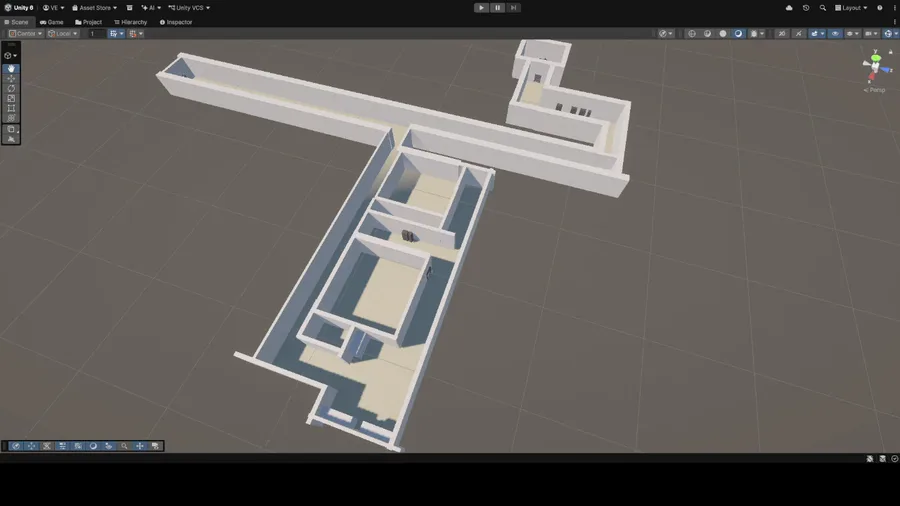Click the middle status bar icon
900x506 pixels.
[x=882, y=458]
